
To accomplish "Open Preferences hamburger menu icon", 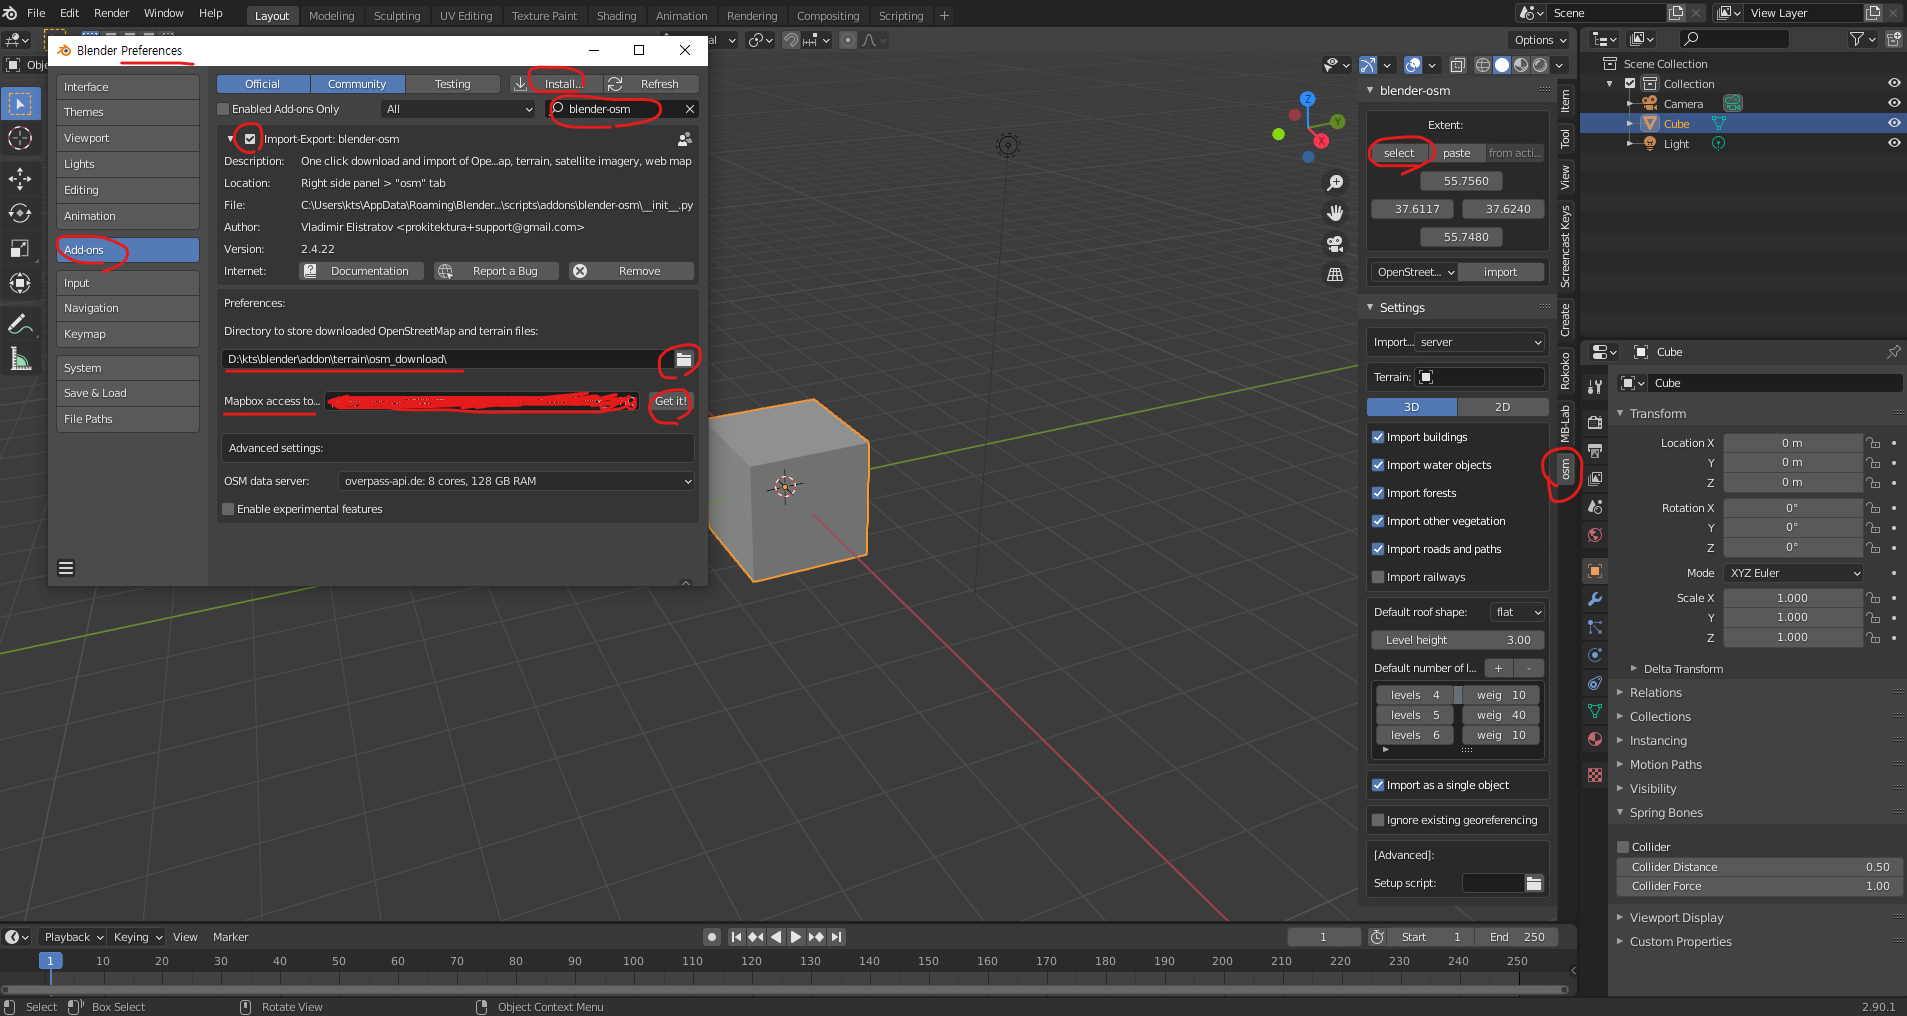I will click(66, 568).
